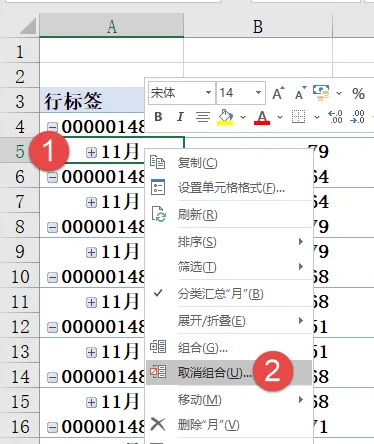Screen dimensions: 374x444
Task: Open the 排序(S) submenu
Action: click(x=229, y=242)
